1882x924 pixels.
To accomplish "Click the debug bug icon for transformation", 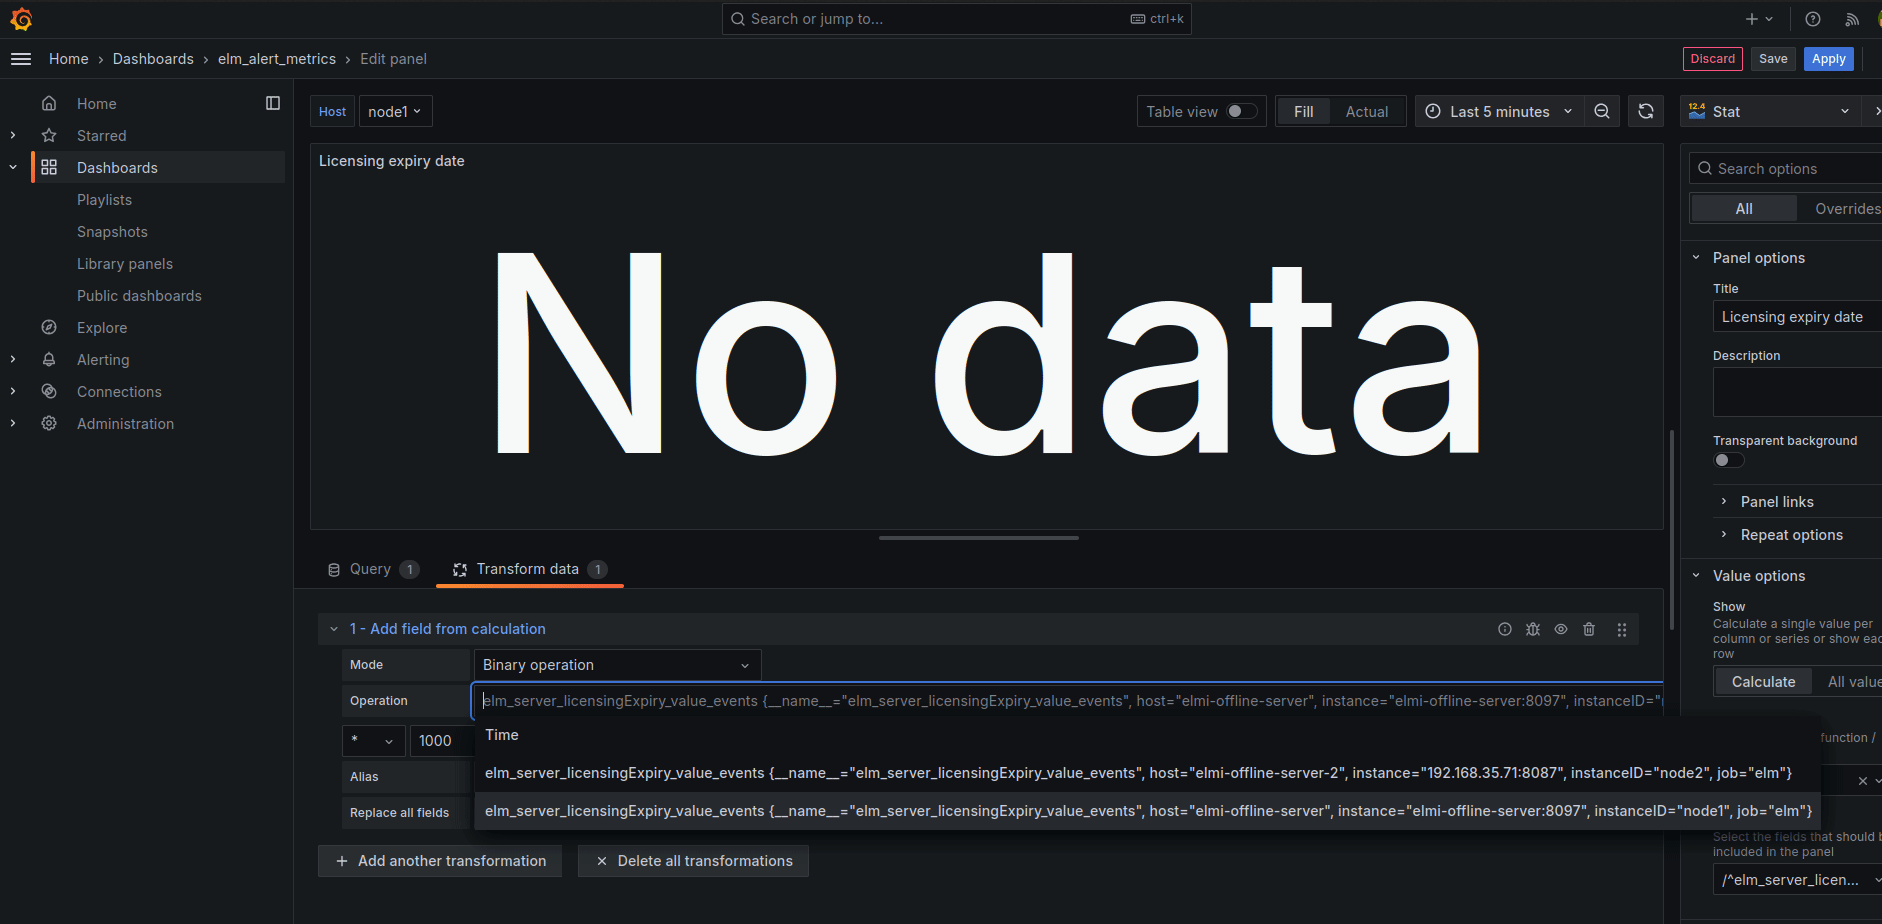I will pyautogui.click(x=1533, y=629).
